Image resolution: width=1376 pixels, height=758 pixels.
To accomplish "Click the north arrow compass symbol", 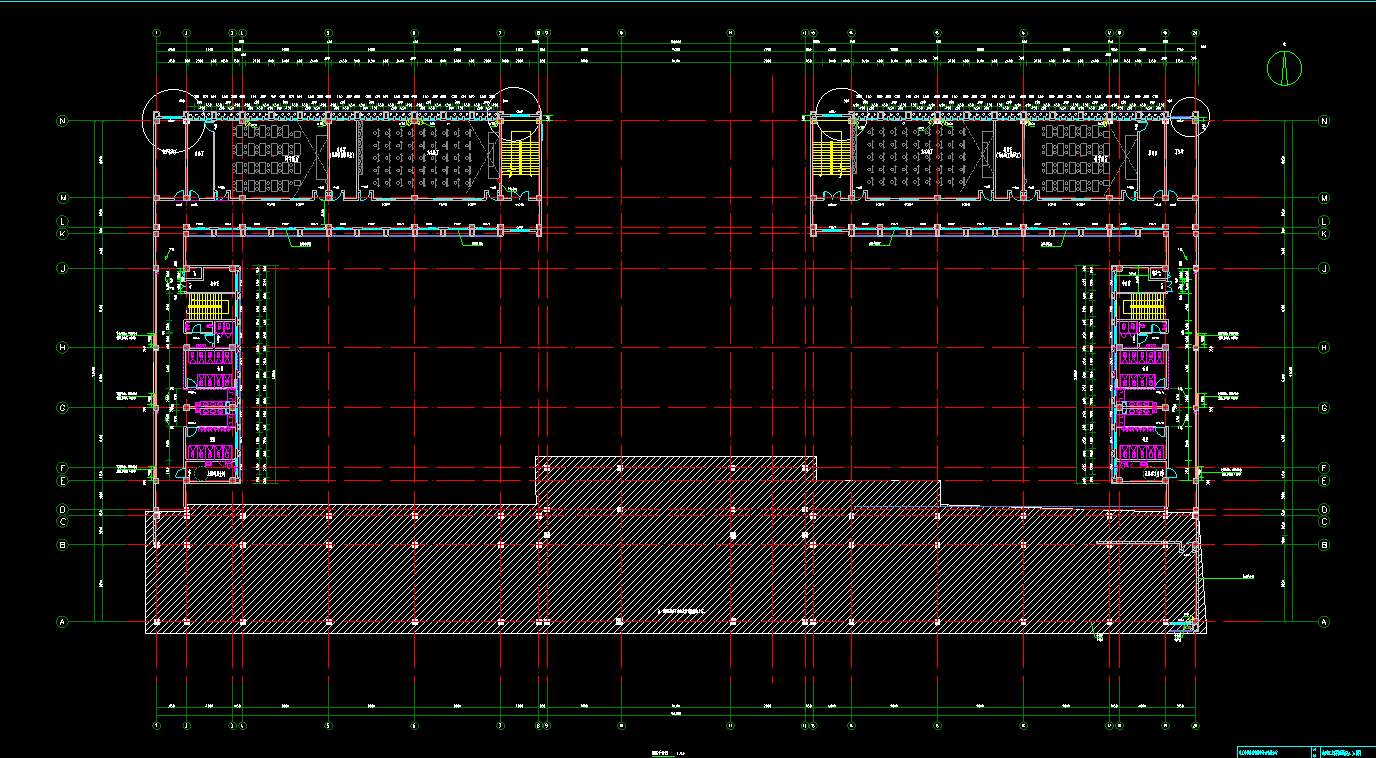I will coord(1284,67).
